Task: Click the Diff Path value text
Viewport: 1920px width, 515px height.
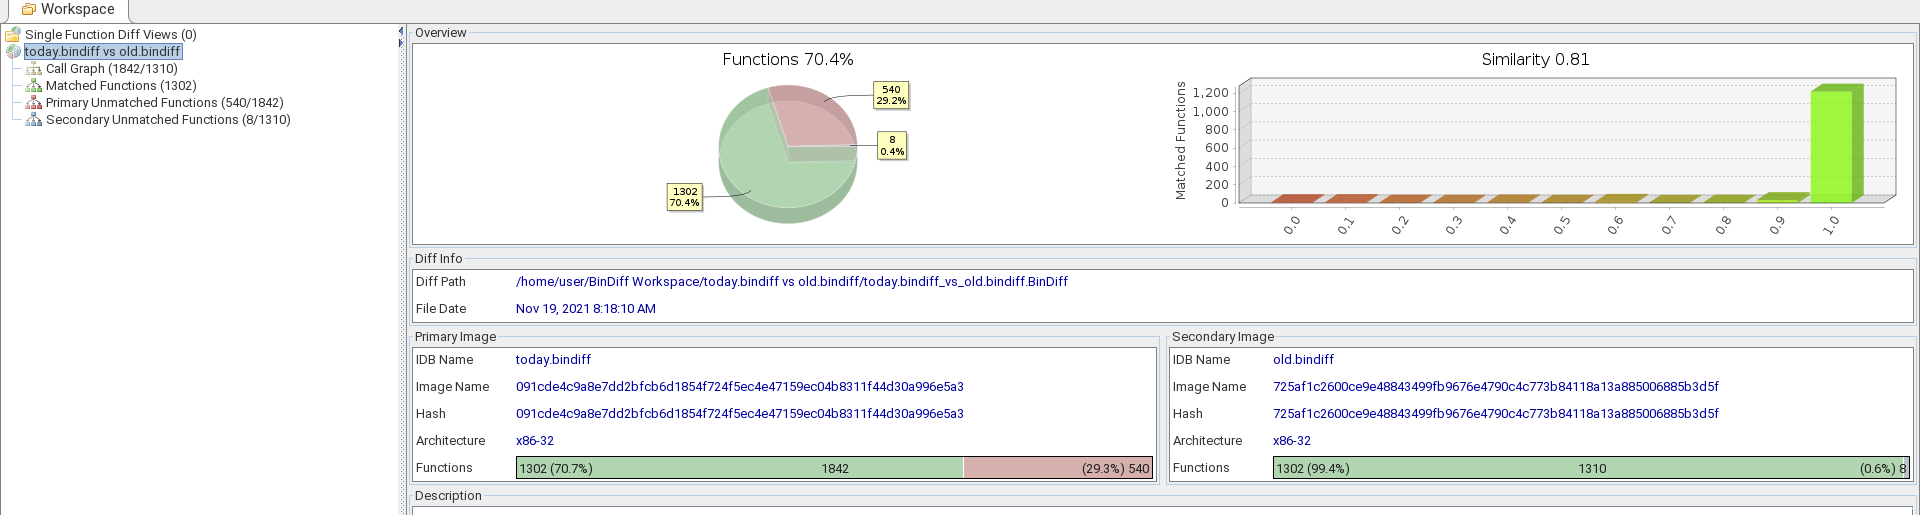Action: (791, 282)
